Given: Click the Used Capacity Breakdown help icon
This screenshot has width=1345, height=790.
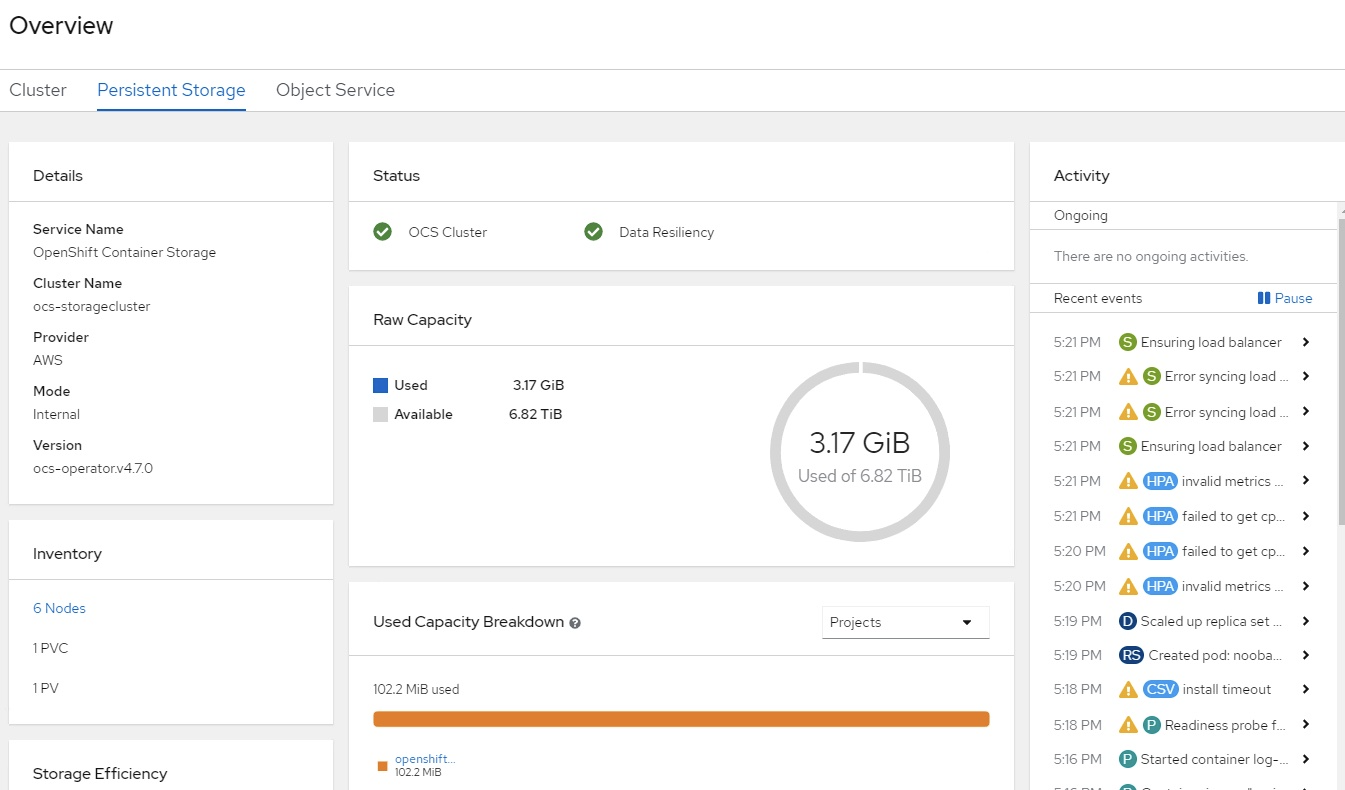Looking at the screenshot, I should tap(575, 622).
